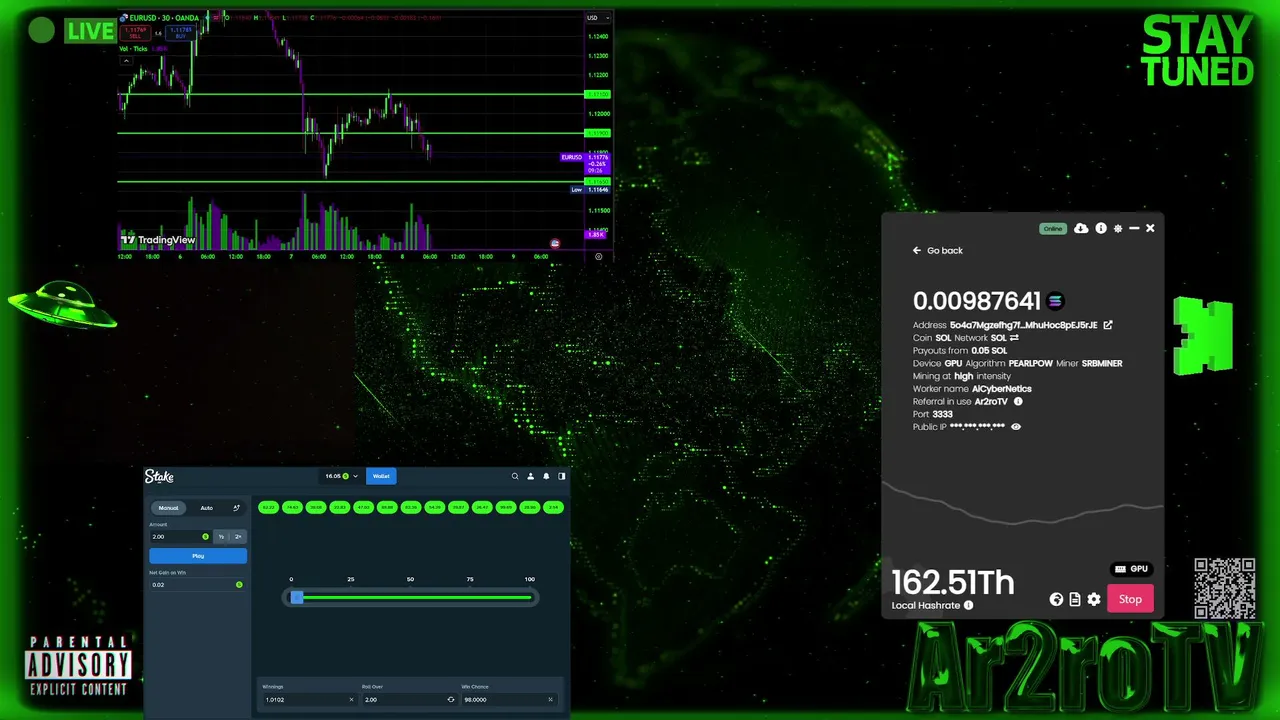Switch to the Manual betting tab
The width and height of the screenshot is (1280, 720).
coord(168,508)
